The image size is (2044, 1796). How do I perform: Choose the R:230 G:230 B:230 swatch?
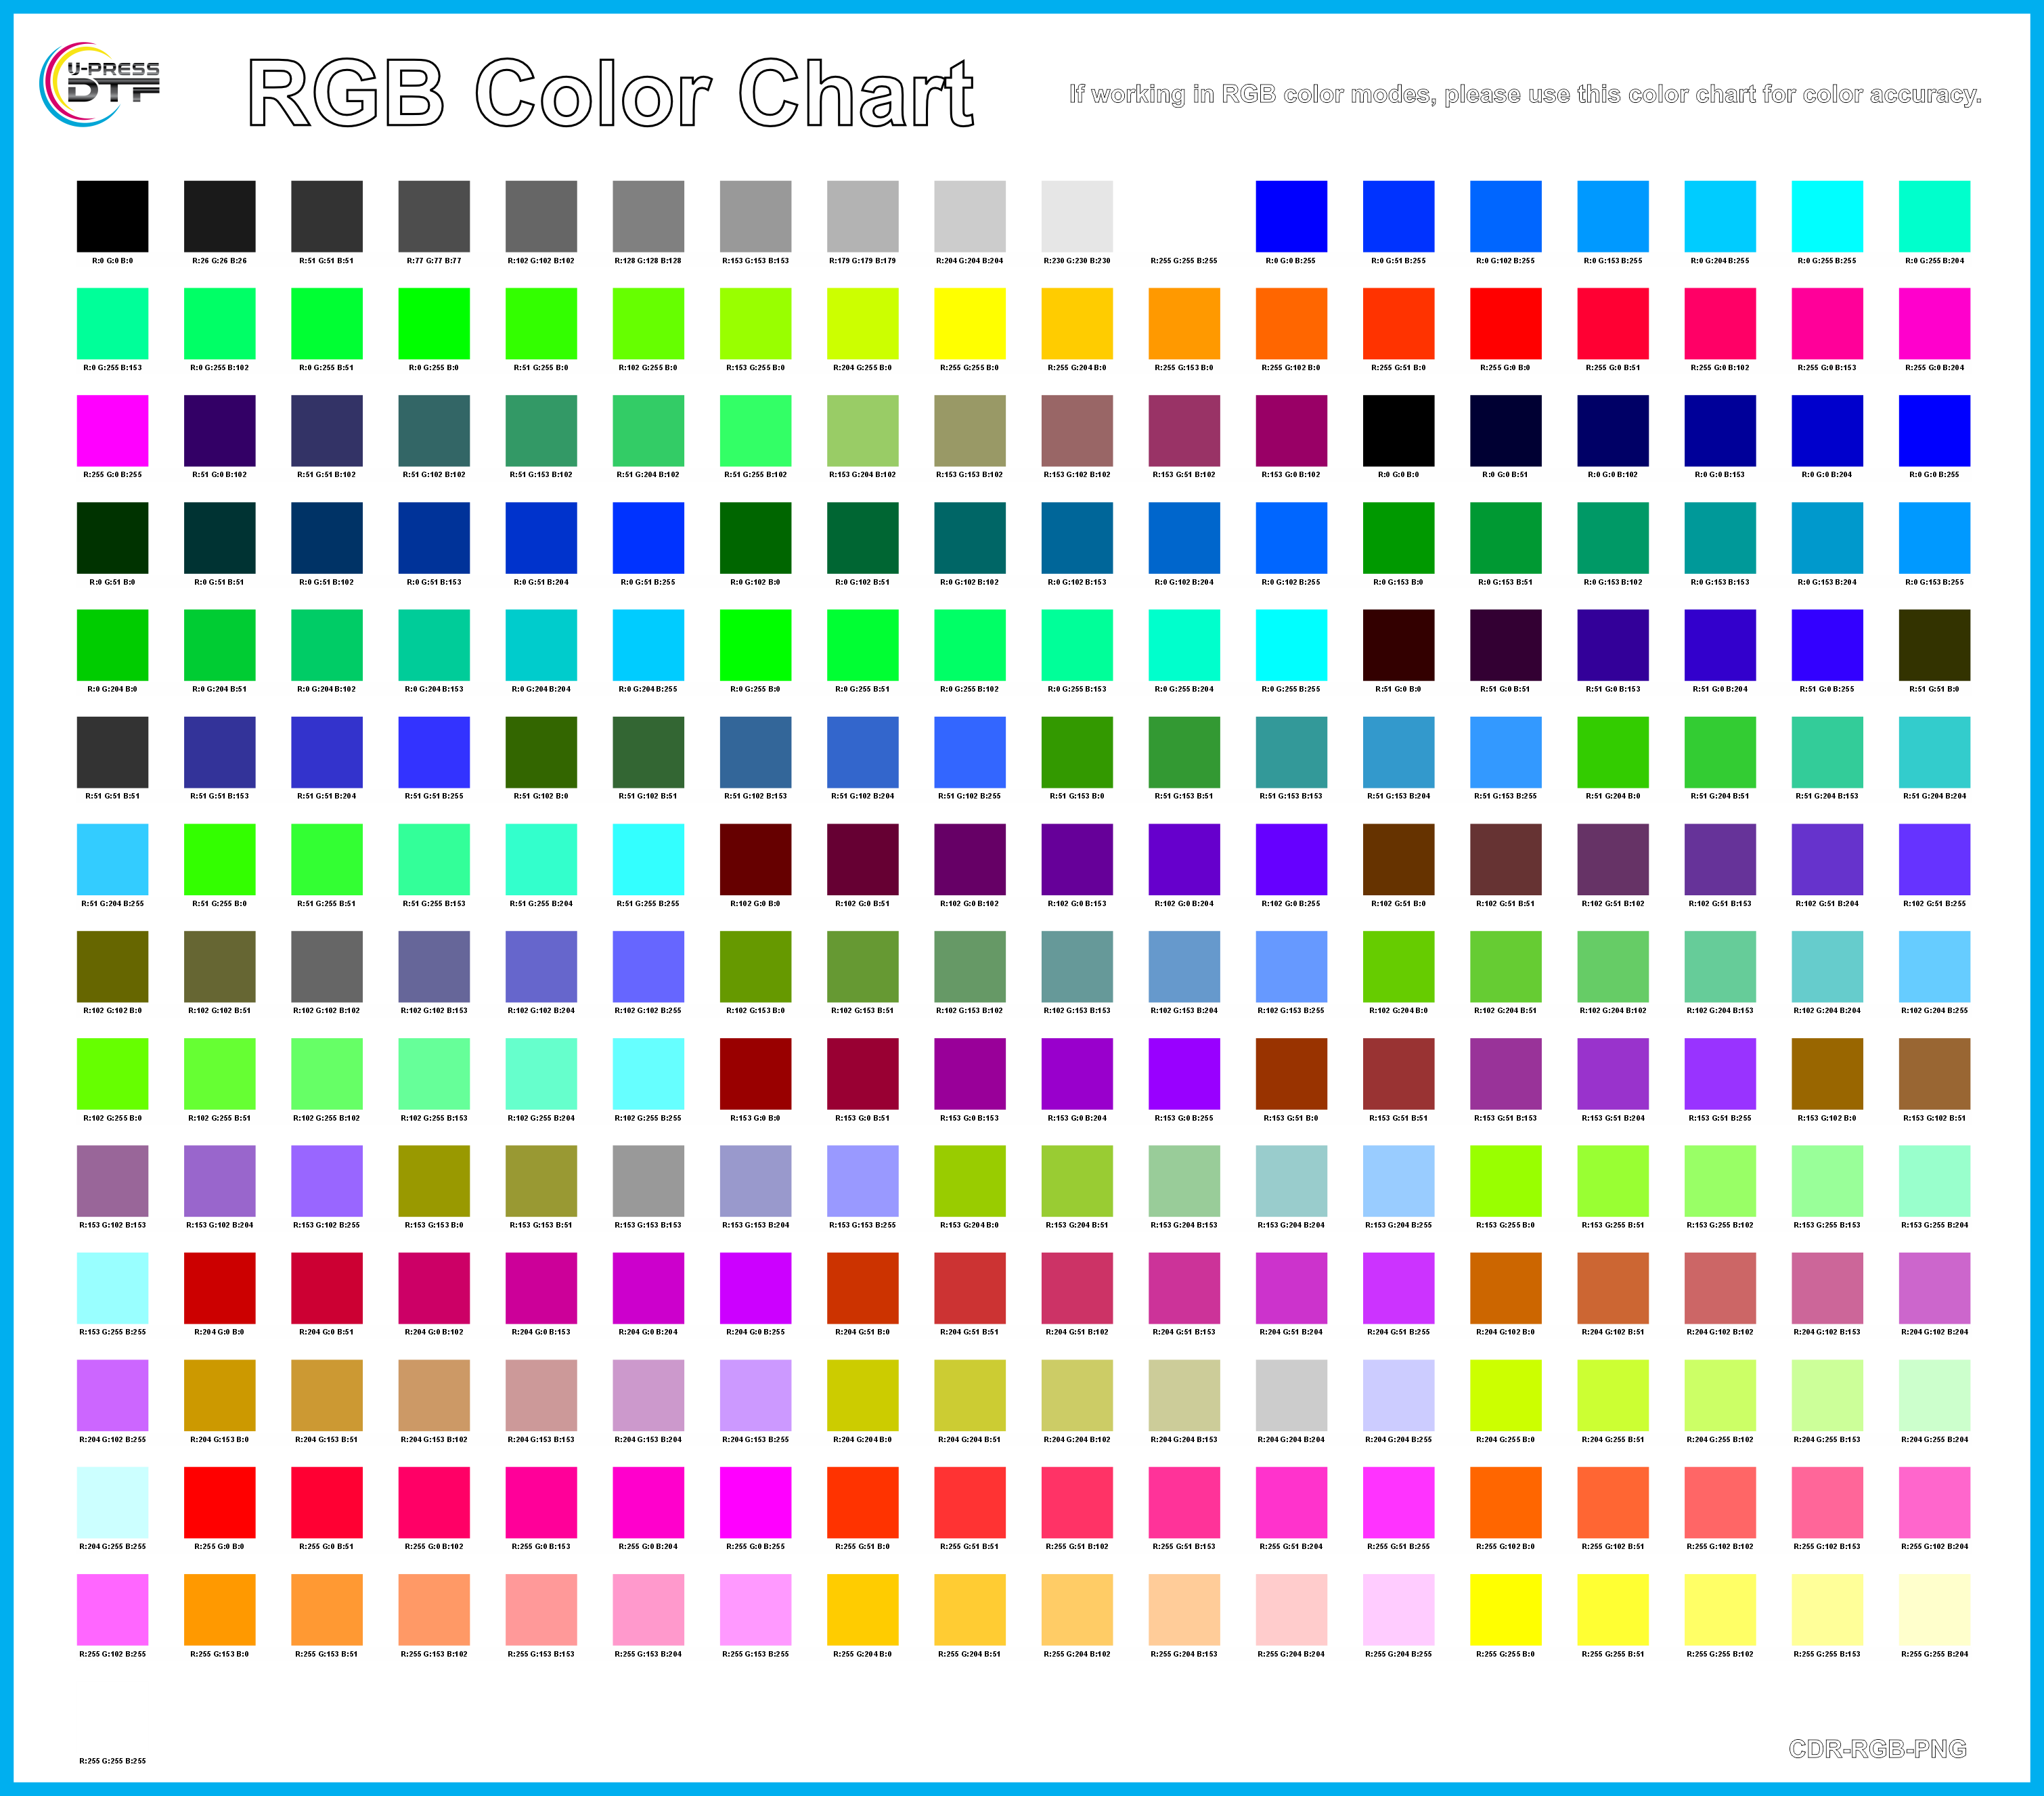[x=1077, y=216]
